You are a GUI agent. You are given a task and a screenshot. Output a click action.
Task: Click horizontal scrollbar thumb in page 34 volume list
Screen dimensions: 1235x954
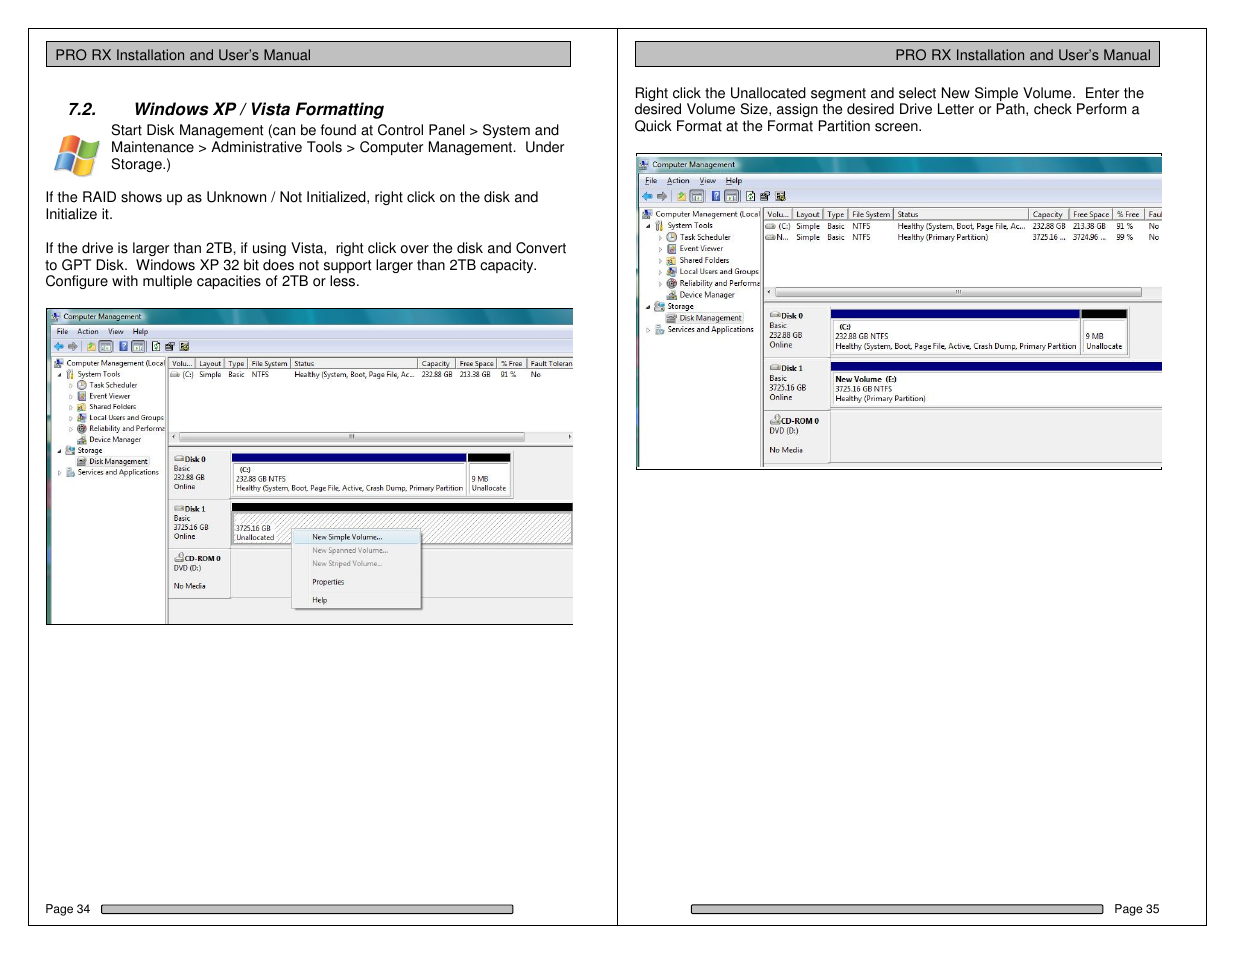click(x=351, y=437)
